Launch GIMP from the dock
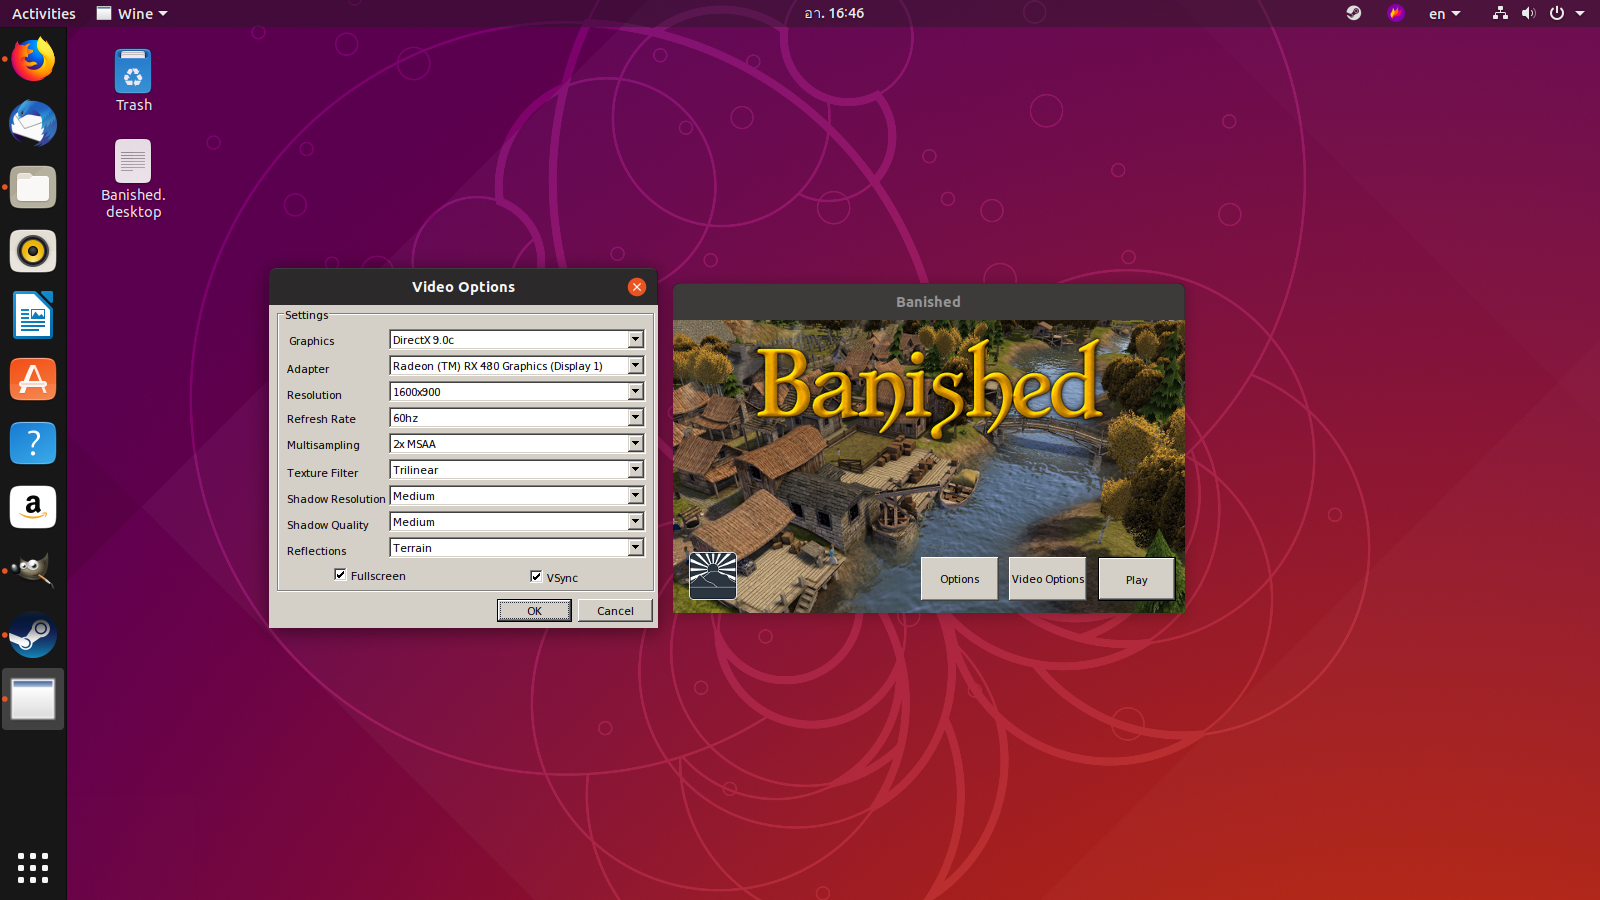Image resolution: width=1600 pixels, height=900 pixels. [x=33, y=571]
